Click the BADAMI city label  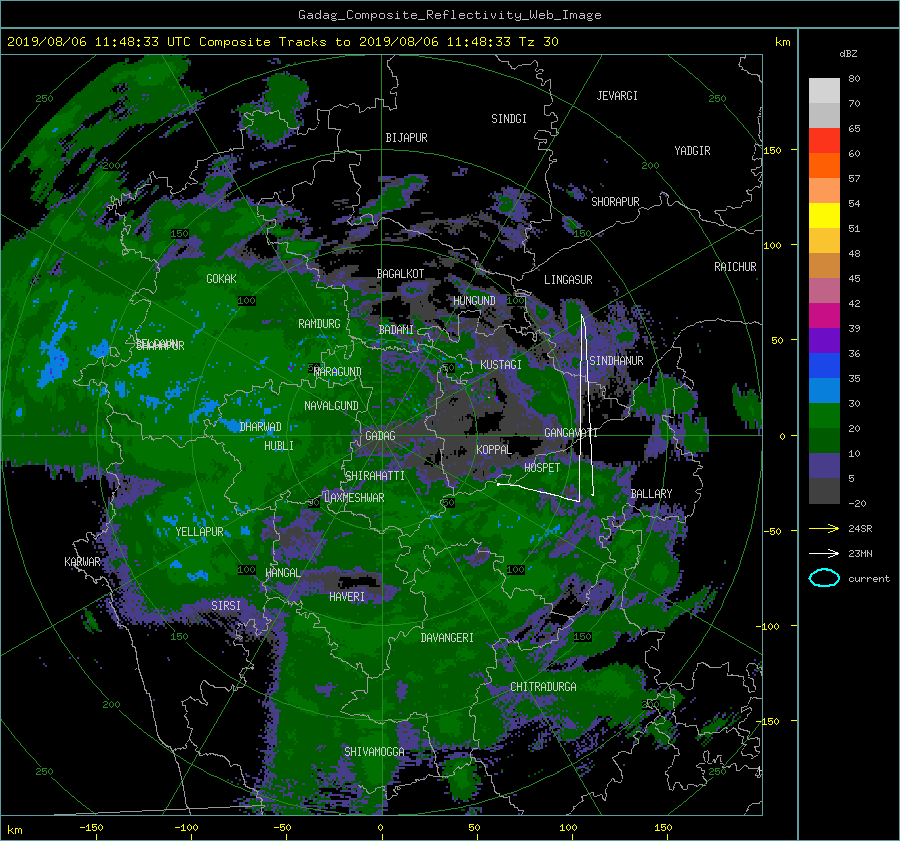[x=396, y=330]
